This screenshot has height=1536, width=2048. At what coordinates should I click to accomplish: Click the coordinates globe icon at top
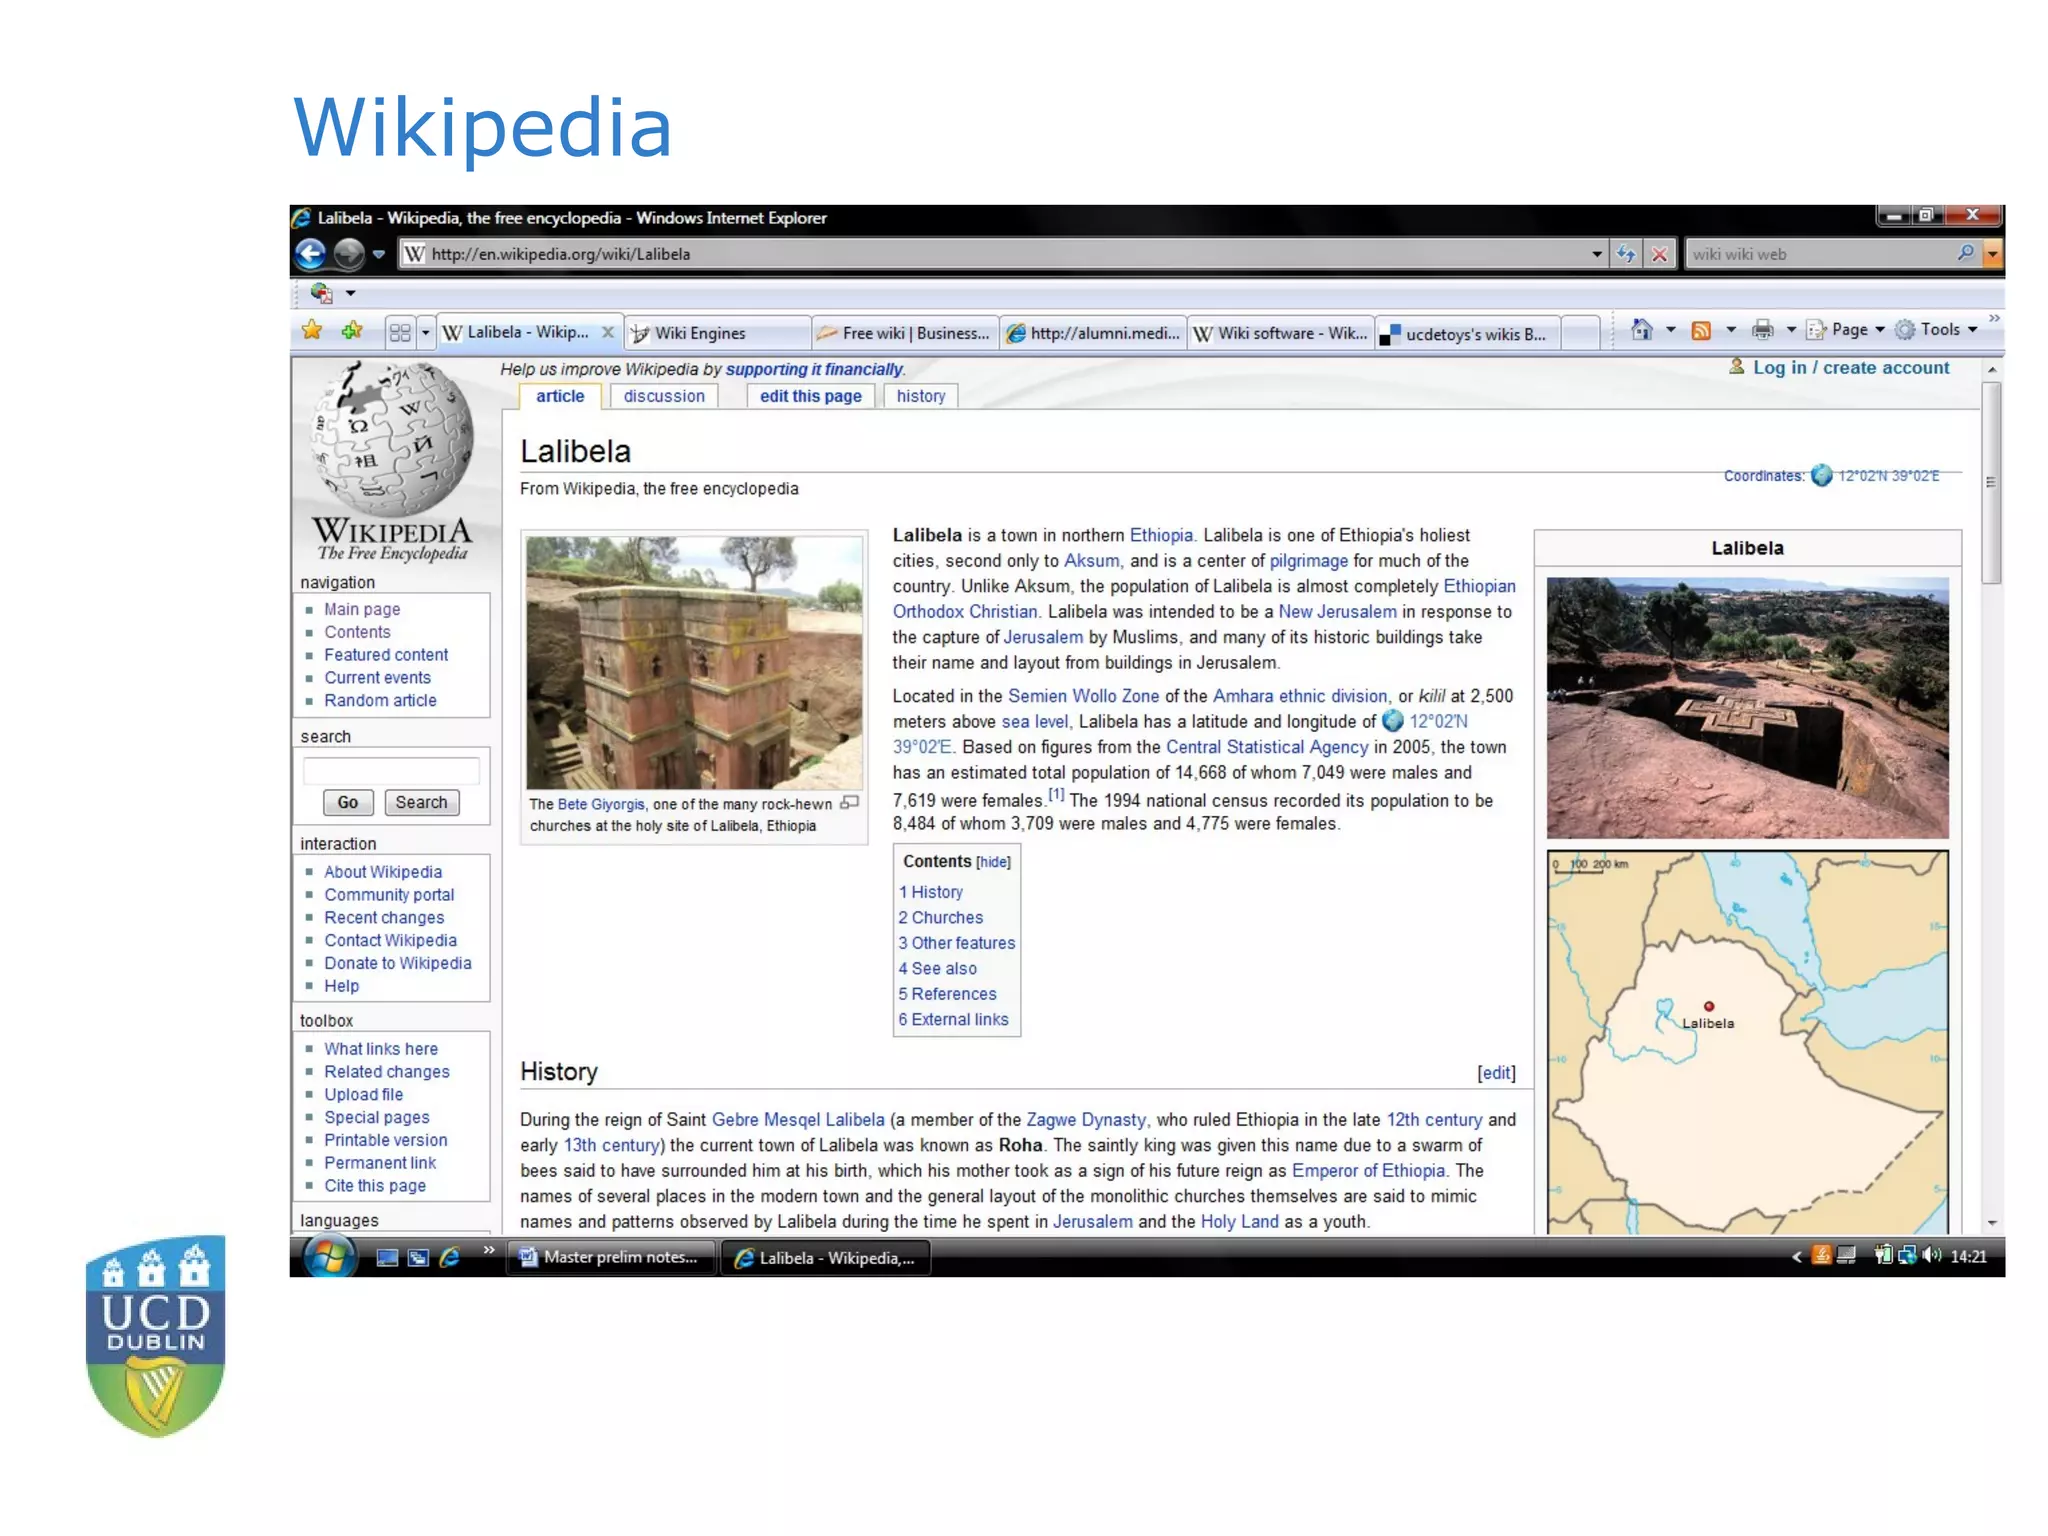pos(1822,475)
